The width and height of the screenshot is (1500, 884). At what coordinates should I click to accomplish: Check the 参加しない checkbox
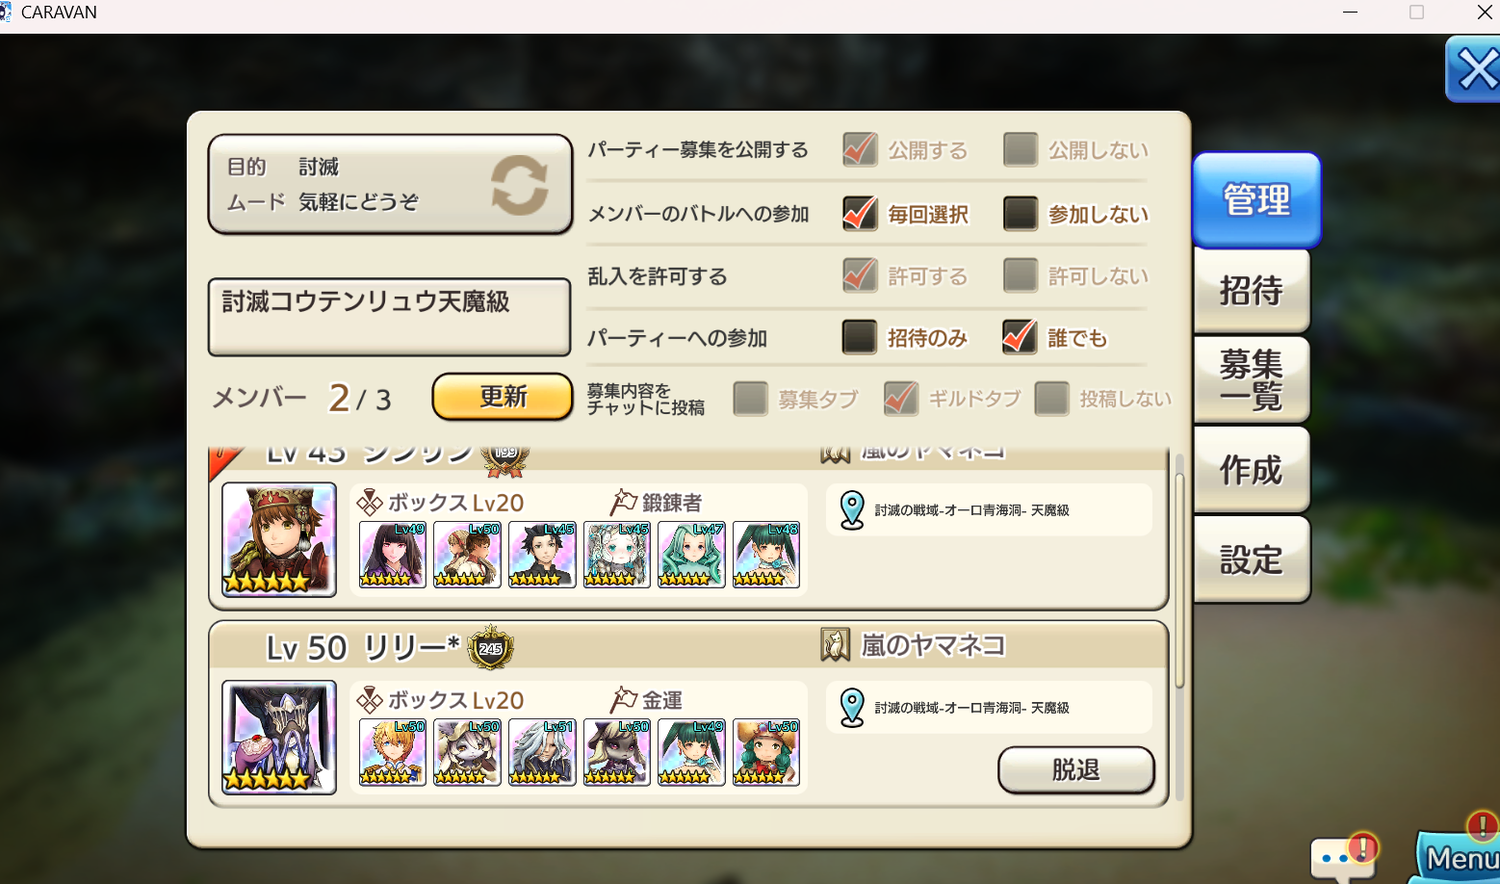[1020, 213]
